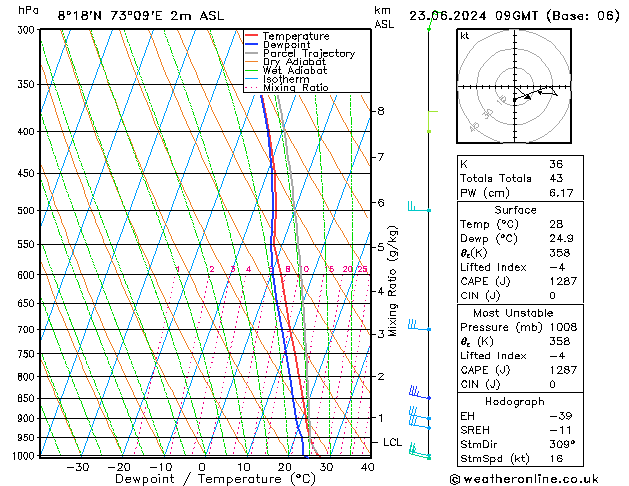
Task: Click the PW (cm) value 6.17
Action: (x=561, y=193)
